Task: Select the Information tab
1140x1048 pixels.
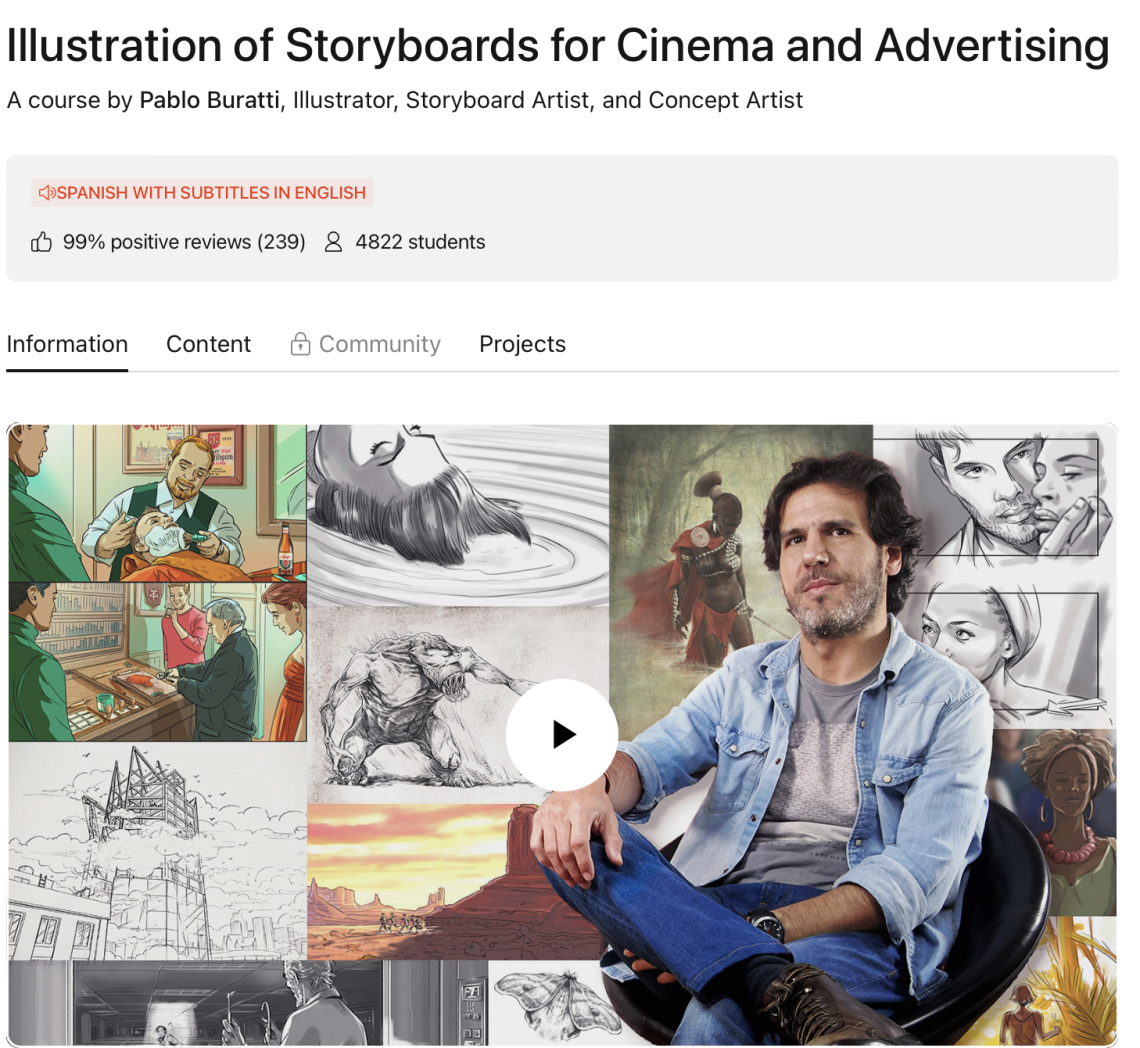Action: pyautogui.click(x=67, y=344)
